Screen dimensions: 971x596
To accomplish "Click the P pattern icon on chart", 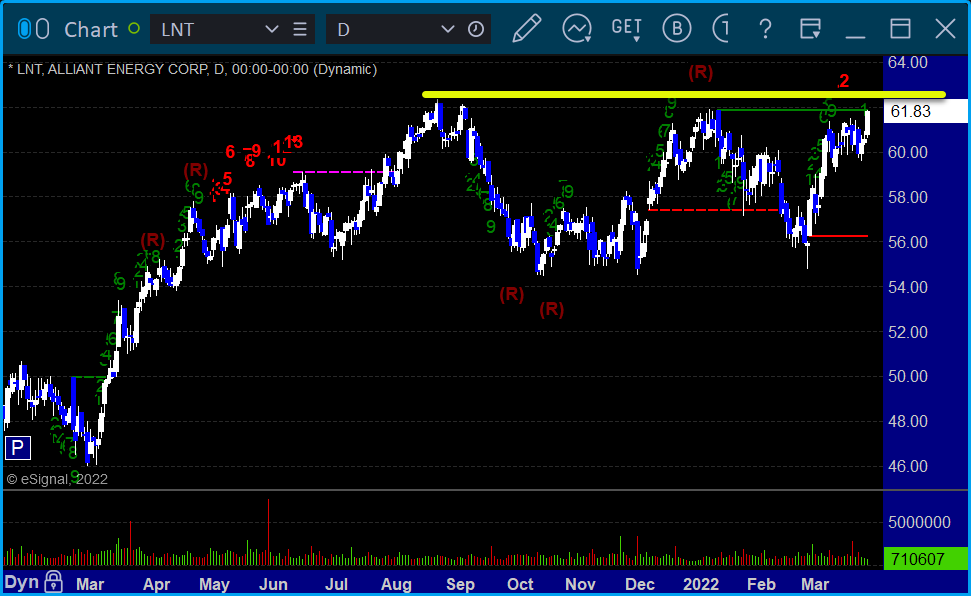I will [x=18, y=448].
